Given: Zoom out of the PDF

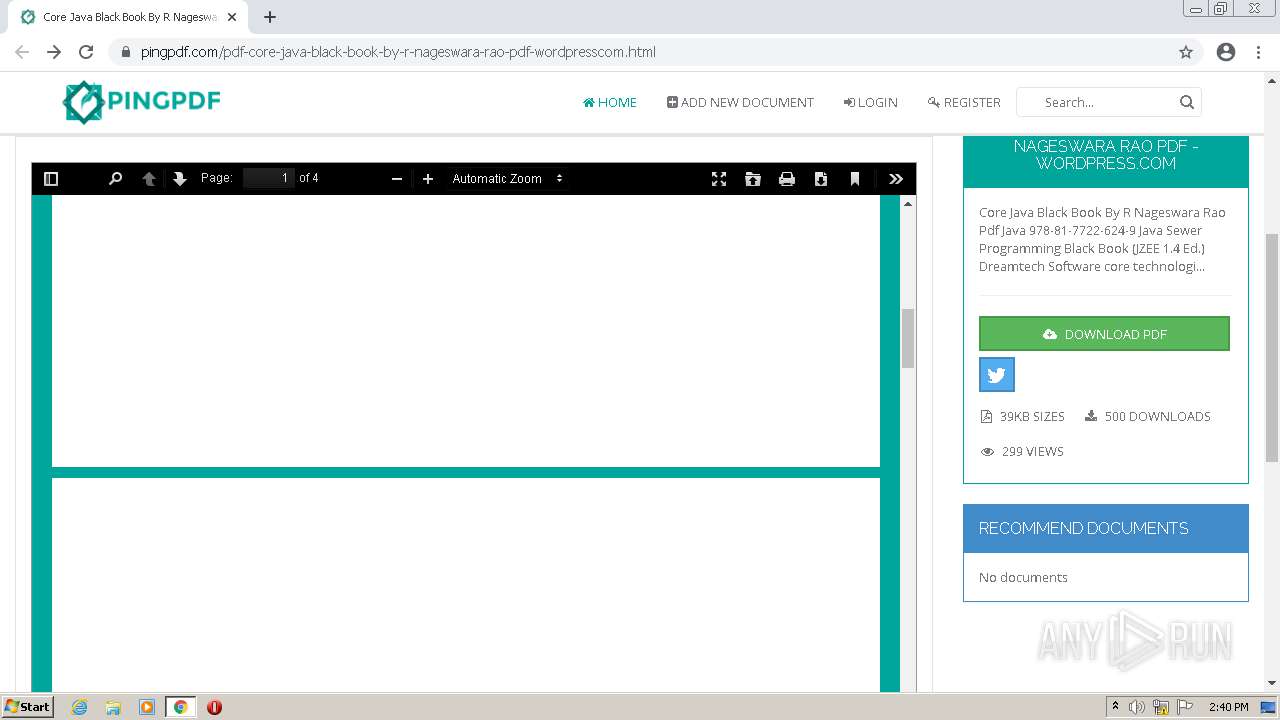Looking at the screenshot, I should pos(397,179).
